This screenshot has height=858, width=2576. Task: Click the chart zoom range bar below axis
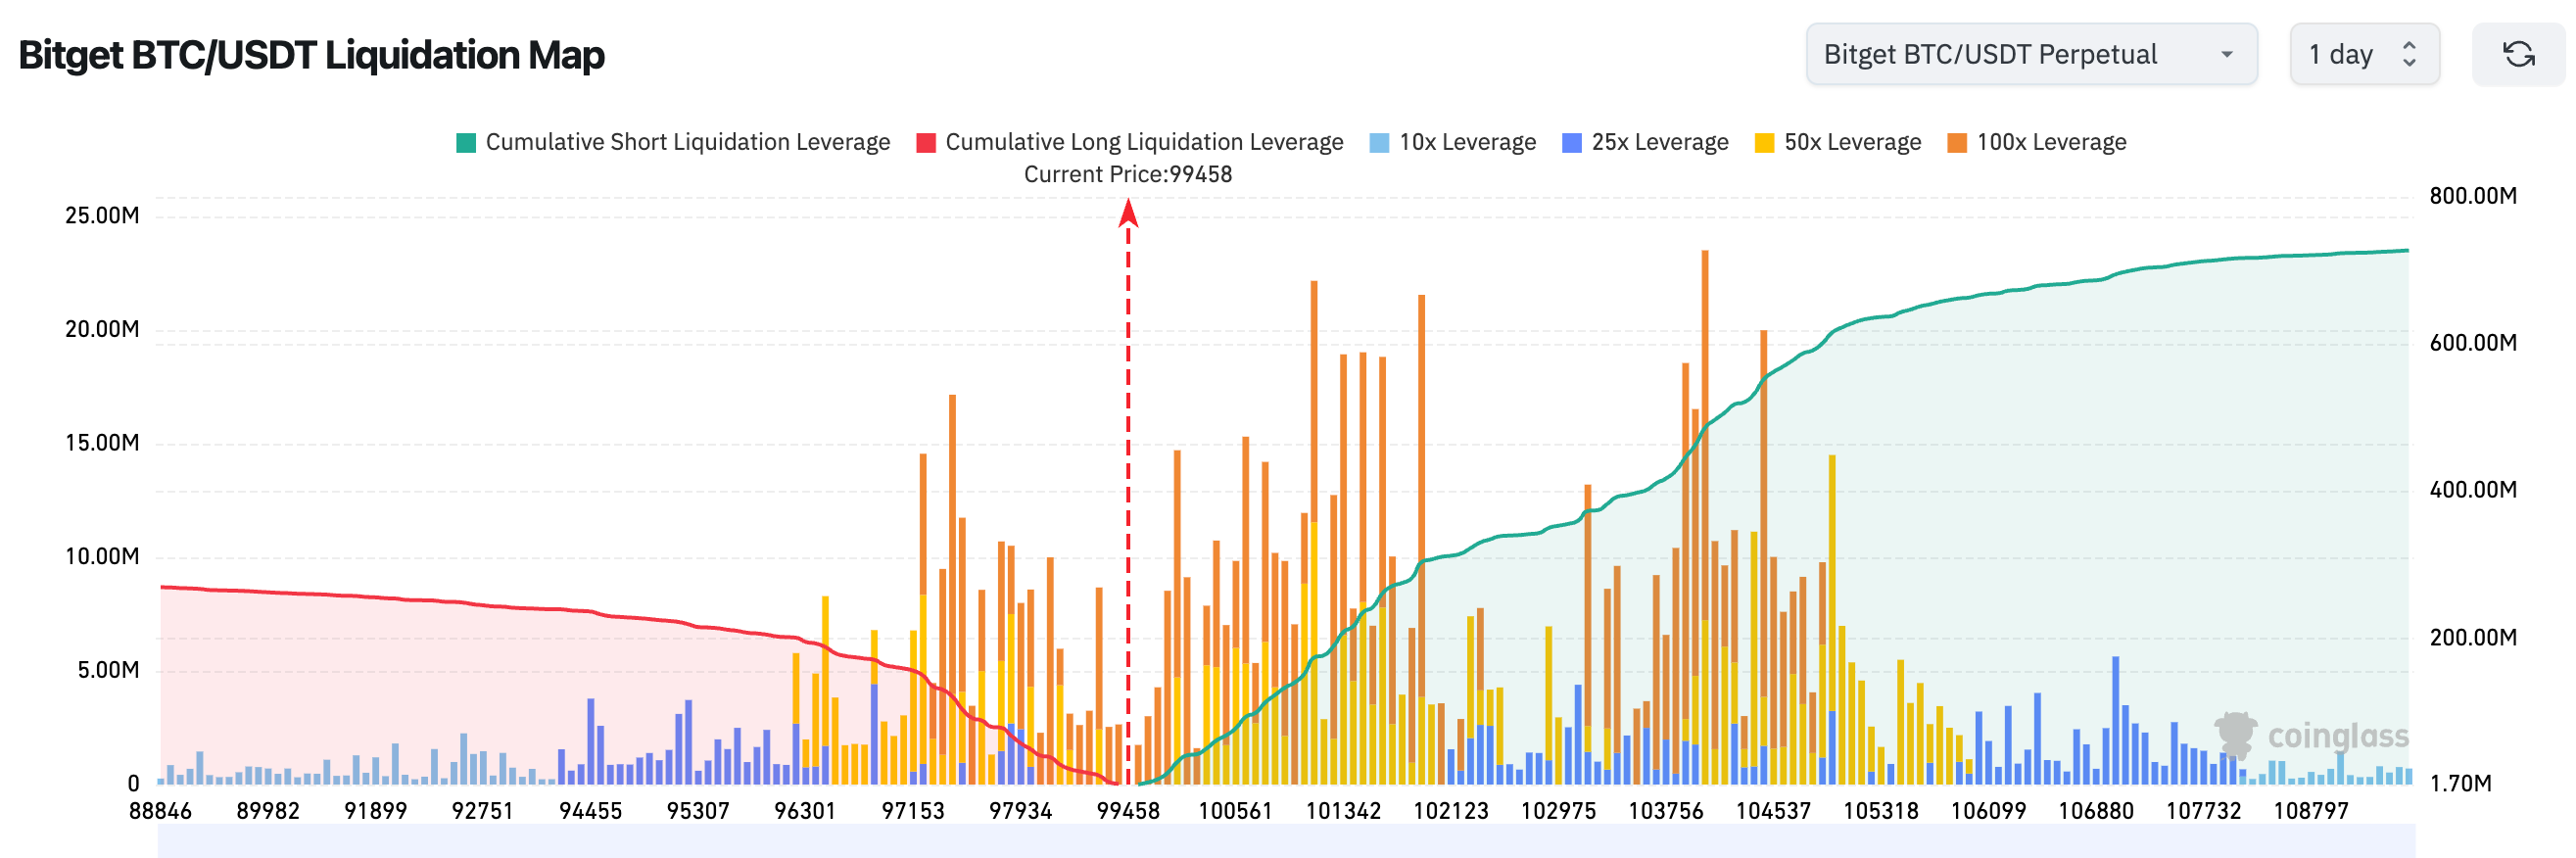click(x=1286, y=841)
